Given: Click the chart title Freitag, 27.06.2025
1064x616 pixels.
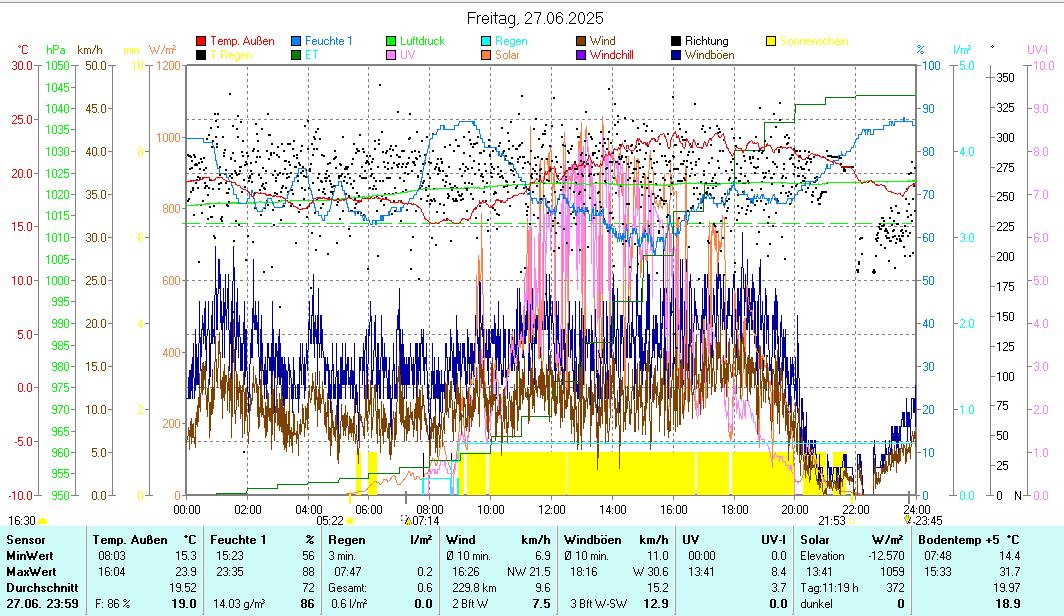Looking at the screenshot, I should pyautogui.click(x=535, y=18).
